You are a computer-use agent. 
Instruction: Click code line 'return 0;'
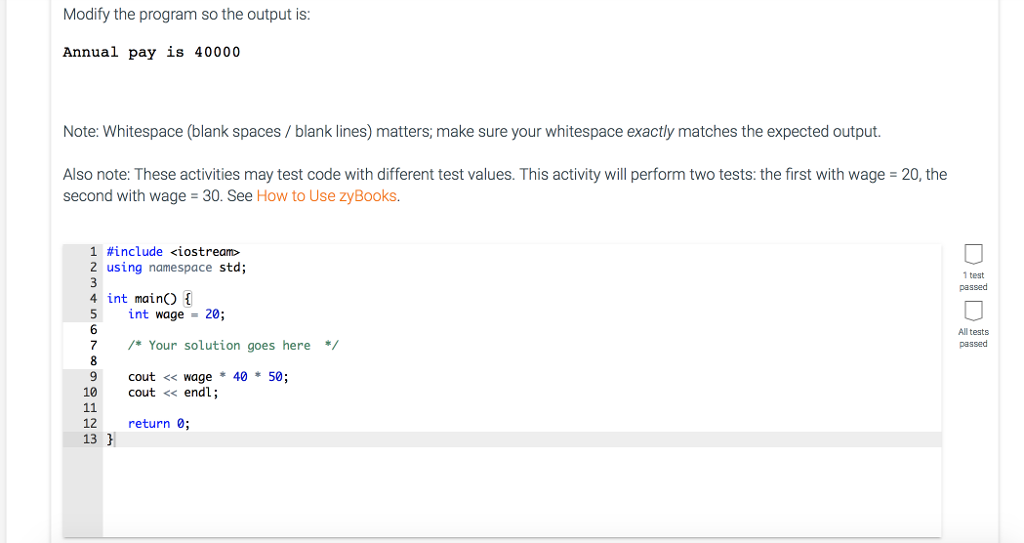(x=159, y=424)
